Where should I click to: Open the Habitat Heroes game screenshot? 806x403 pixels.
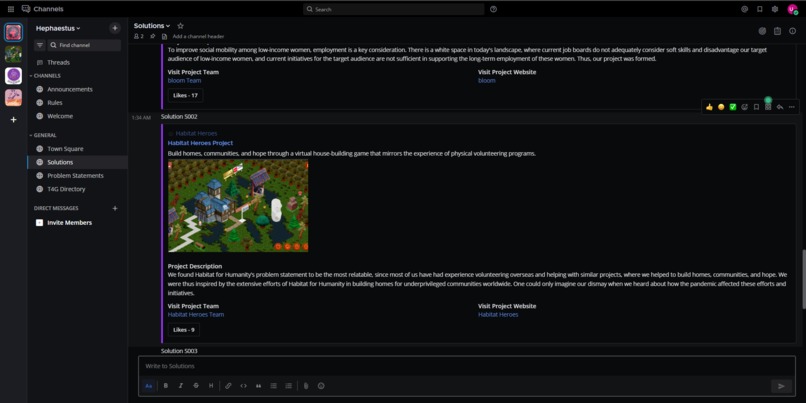[x=238, y=206]
